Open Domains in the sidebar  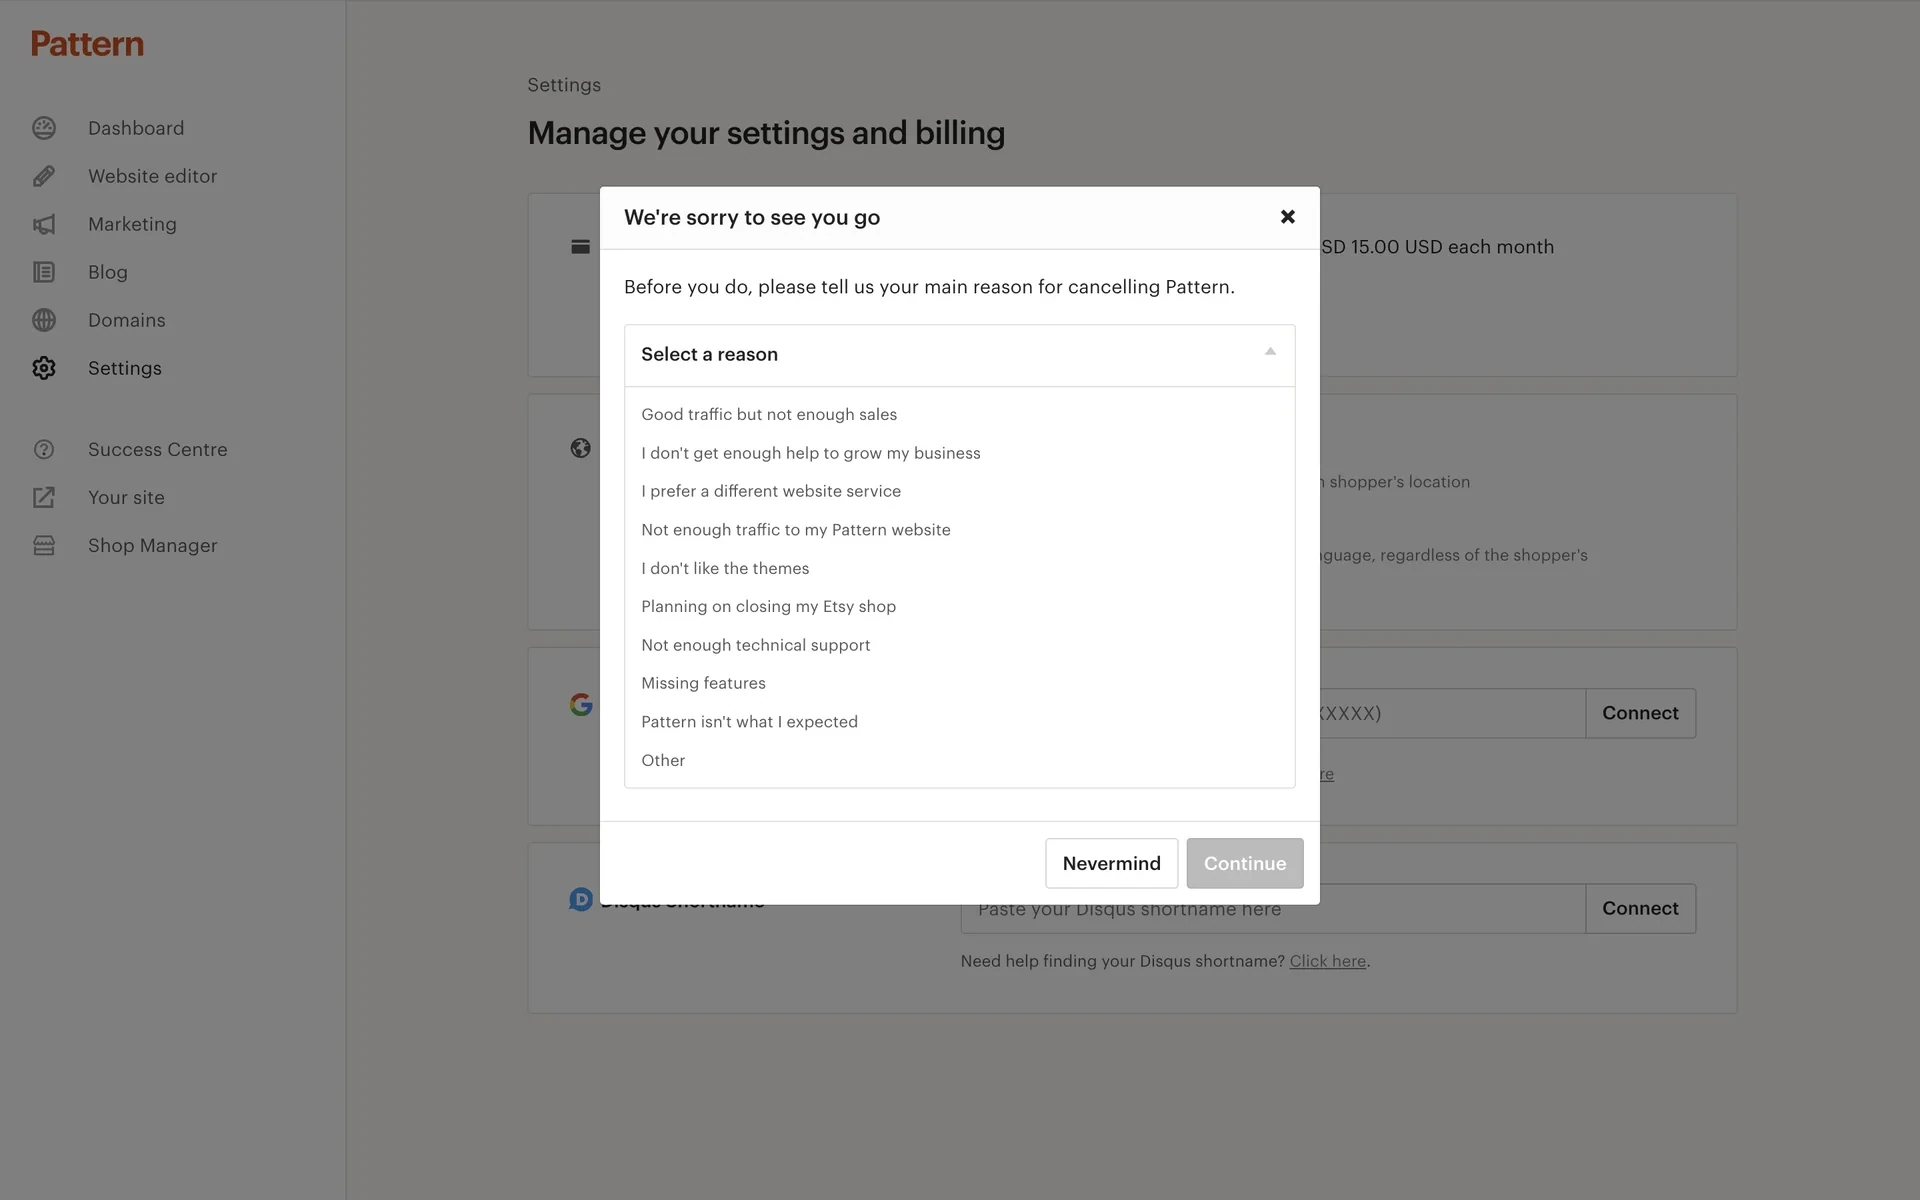127,320
